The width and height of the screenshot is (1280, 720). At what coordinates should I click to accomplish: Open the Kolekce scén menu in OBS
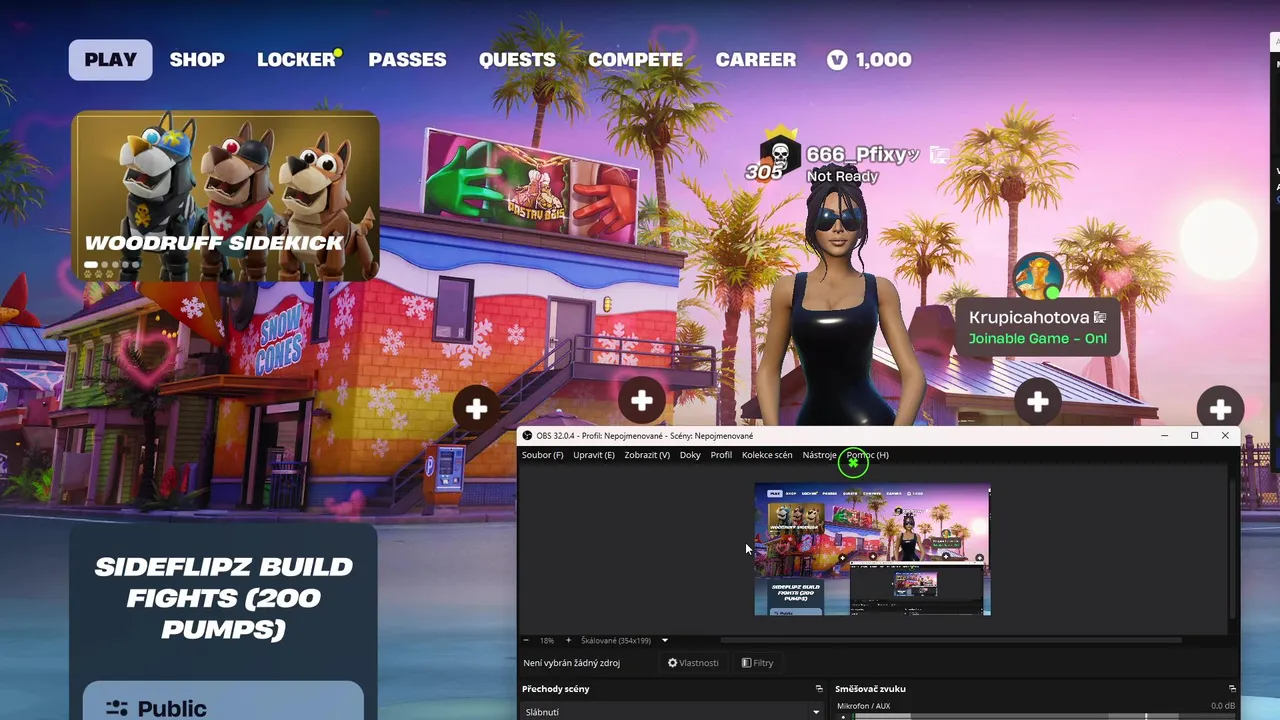pos(767,455)
